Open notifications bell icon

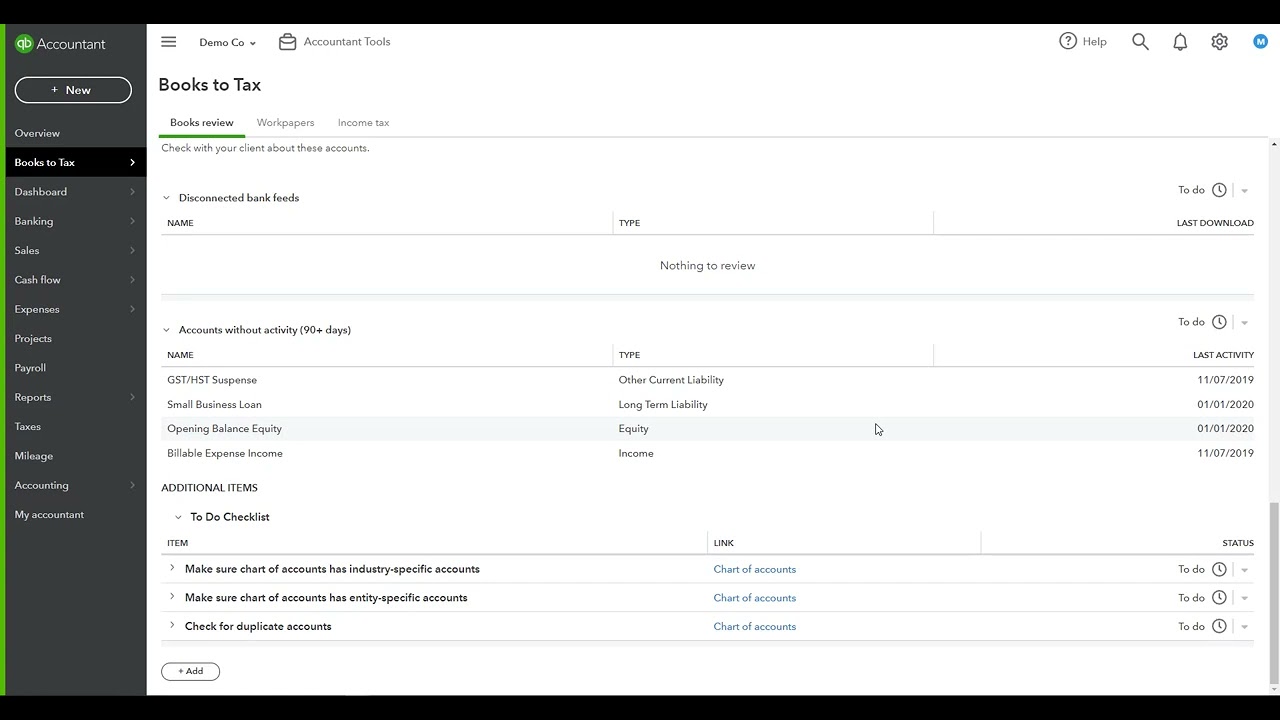[1180, 42]
